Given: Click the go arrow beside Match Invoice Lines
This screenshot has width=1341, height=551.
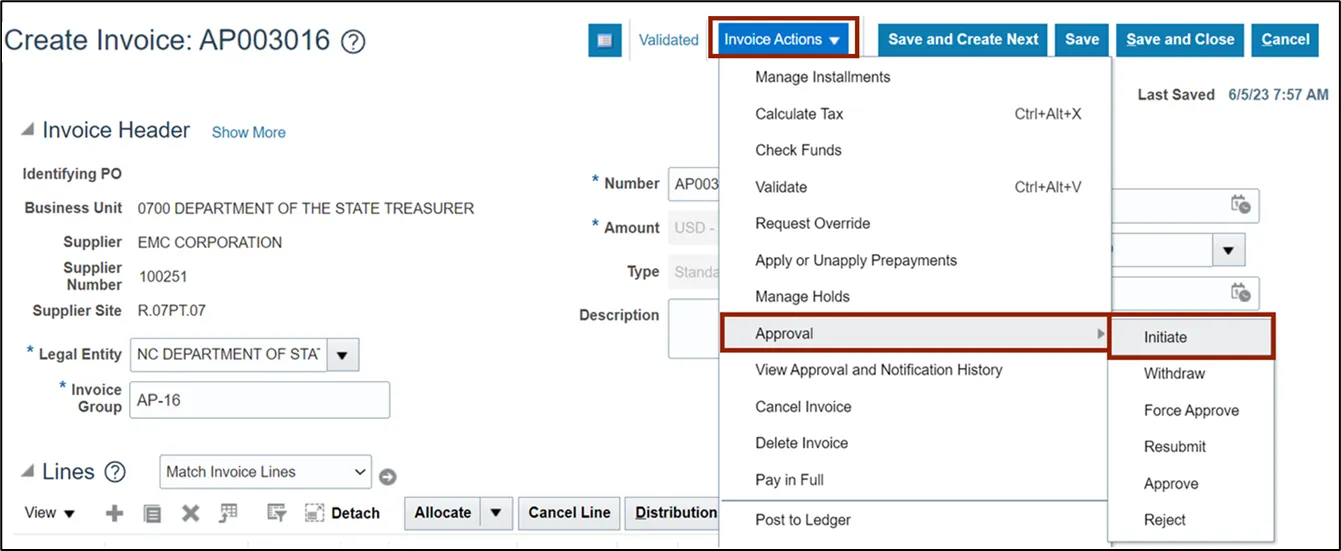Looking at the screenshot, I should (388, 477).
